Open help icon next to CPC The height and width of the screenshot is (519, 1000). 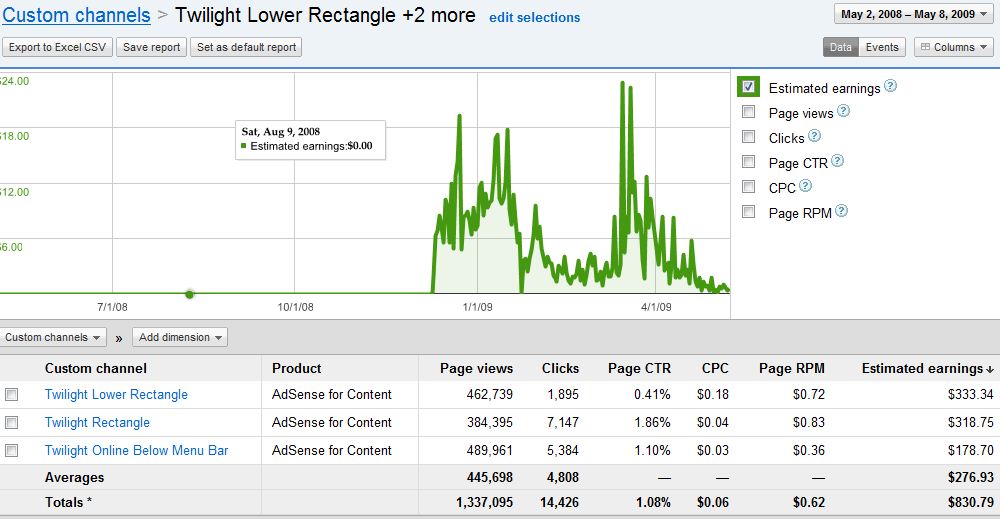pos(805,186)
